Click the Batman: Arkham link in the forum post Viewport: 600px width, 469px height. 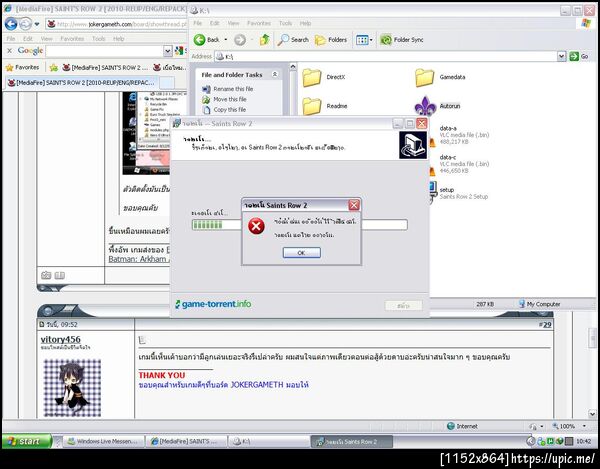(139, 259)
